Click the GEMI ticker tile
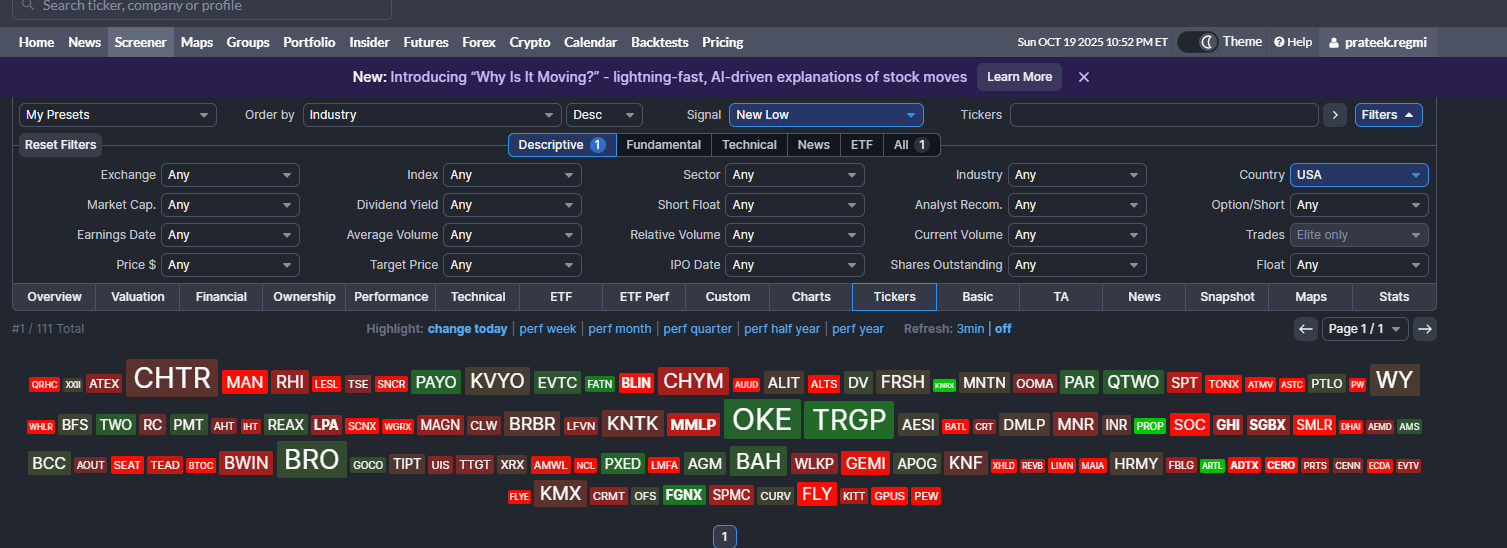The width and height of the screenshot is (1507, 548). point(865,464)
